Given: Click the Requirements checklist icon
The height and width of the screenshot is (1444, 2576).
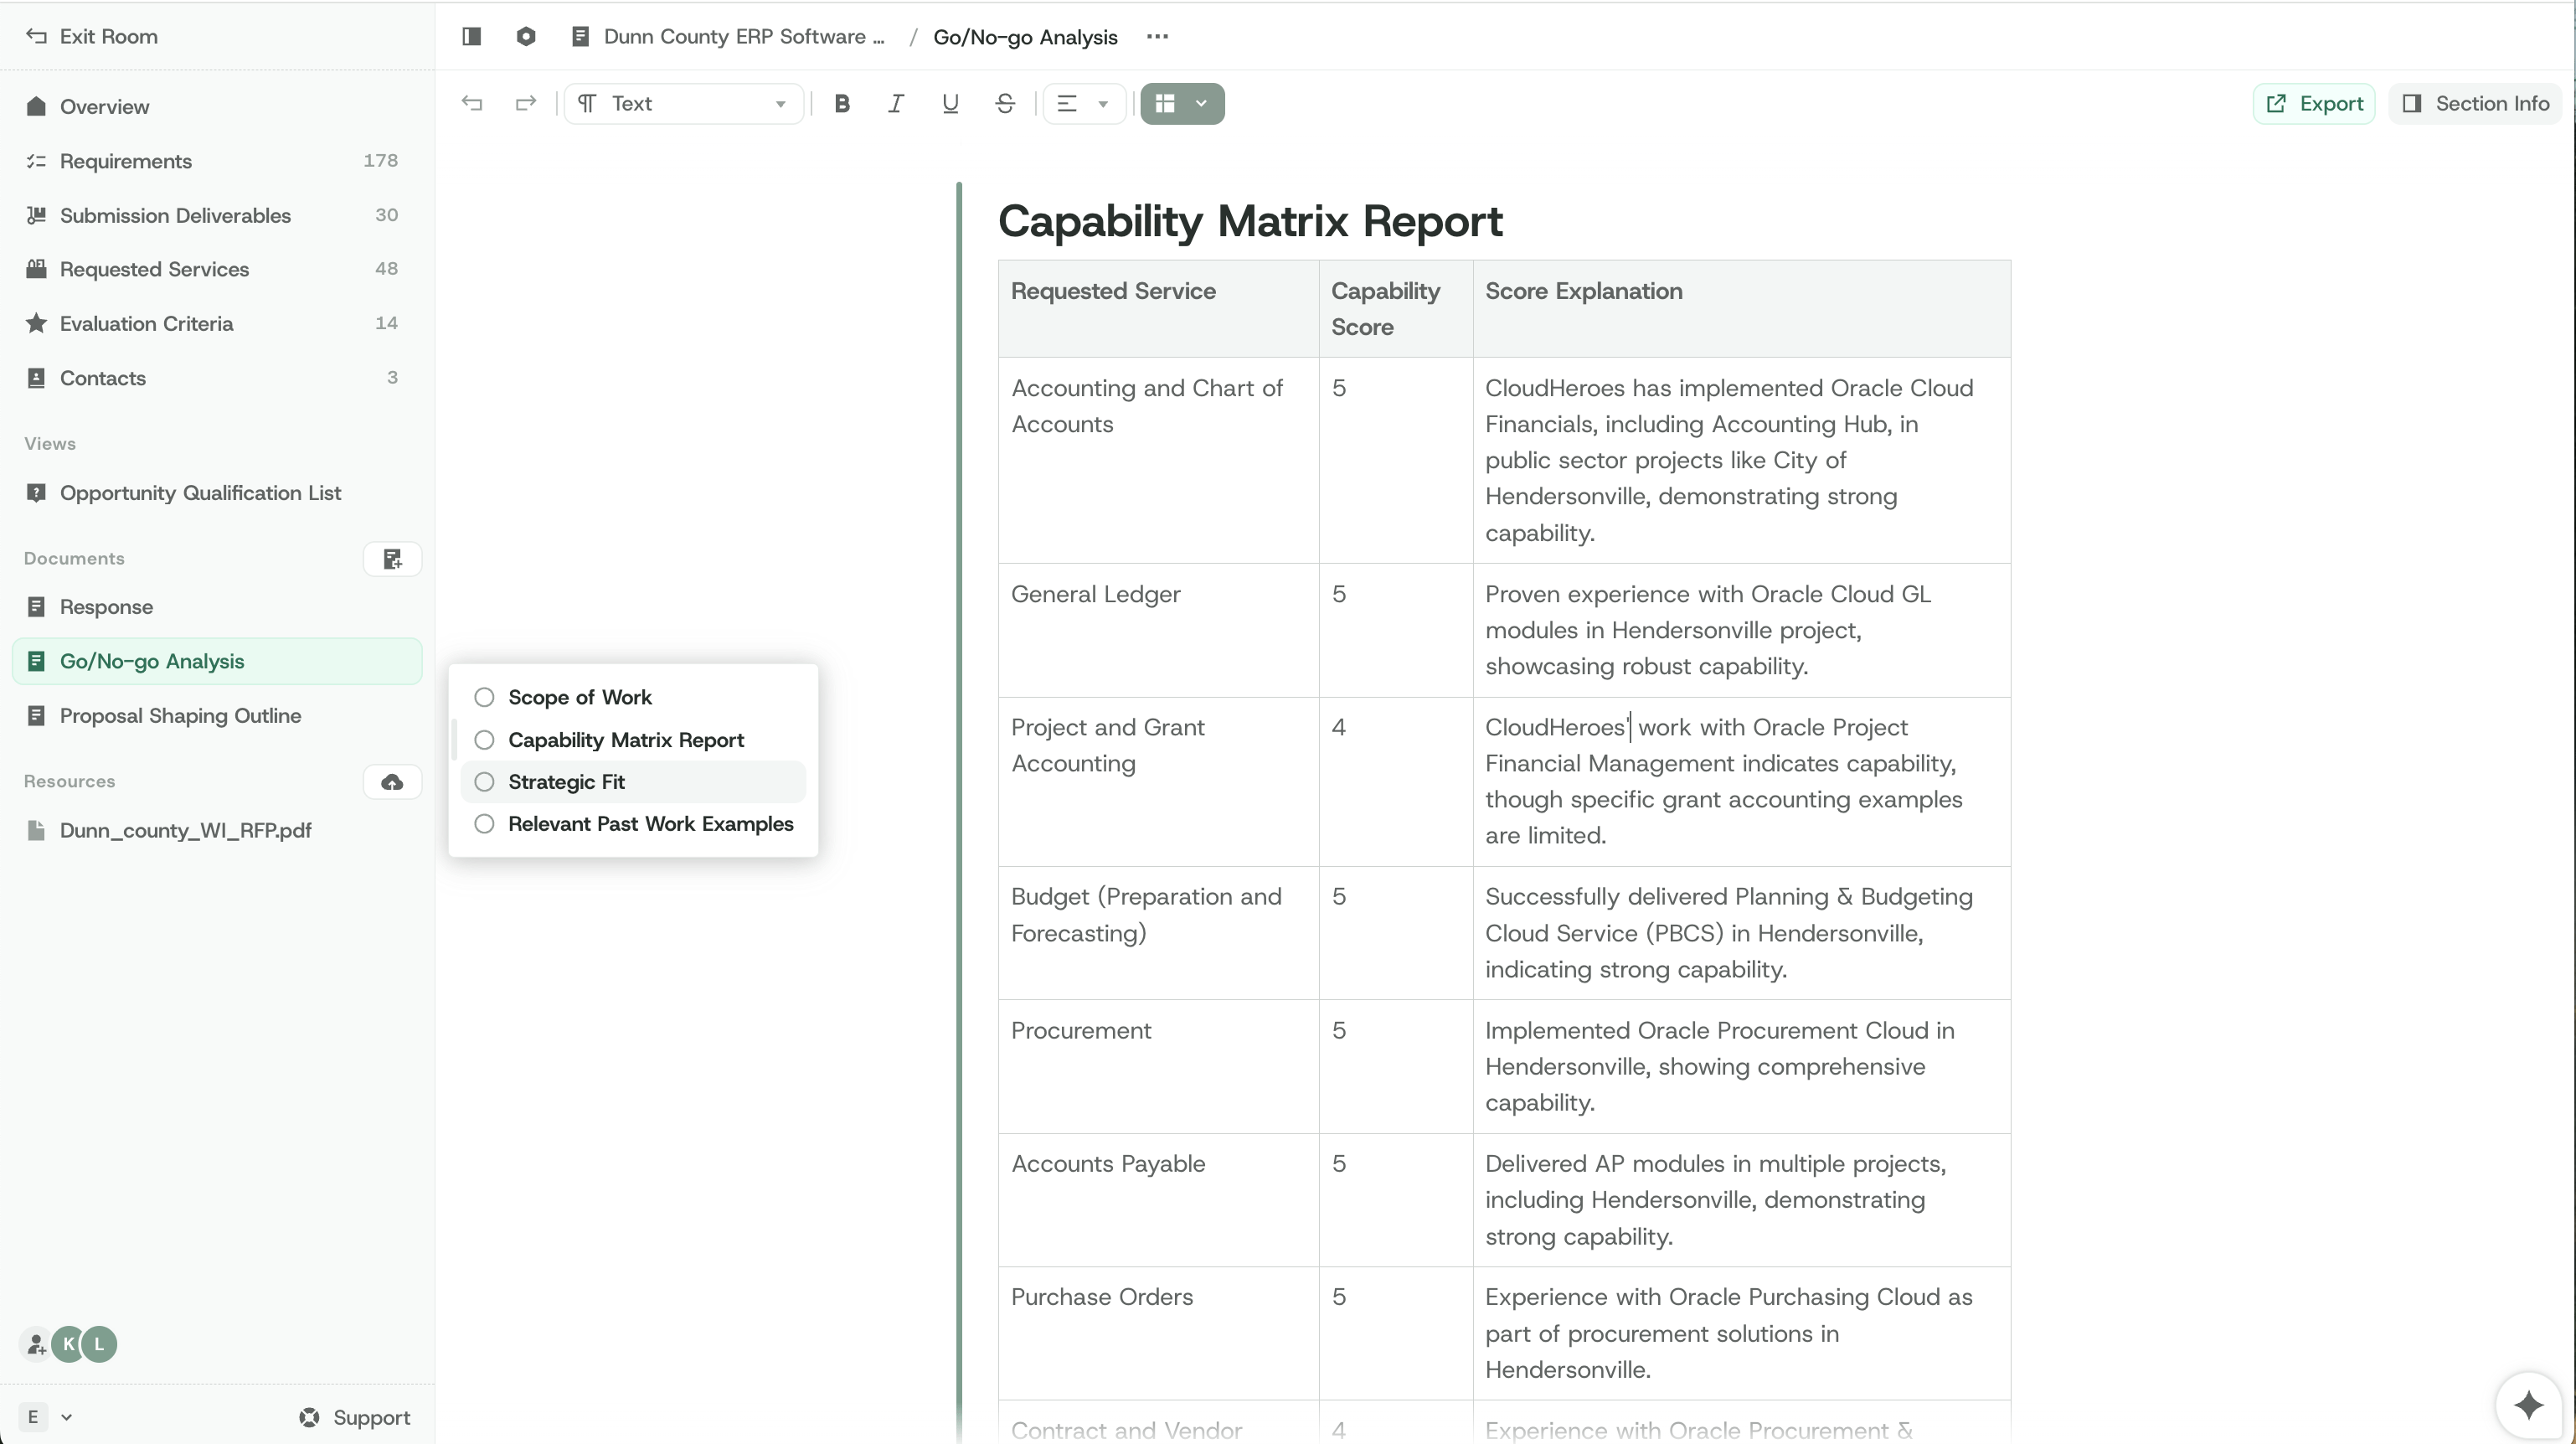Looking at the screenshot, I should point(36,161).
